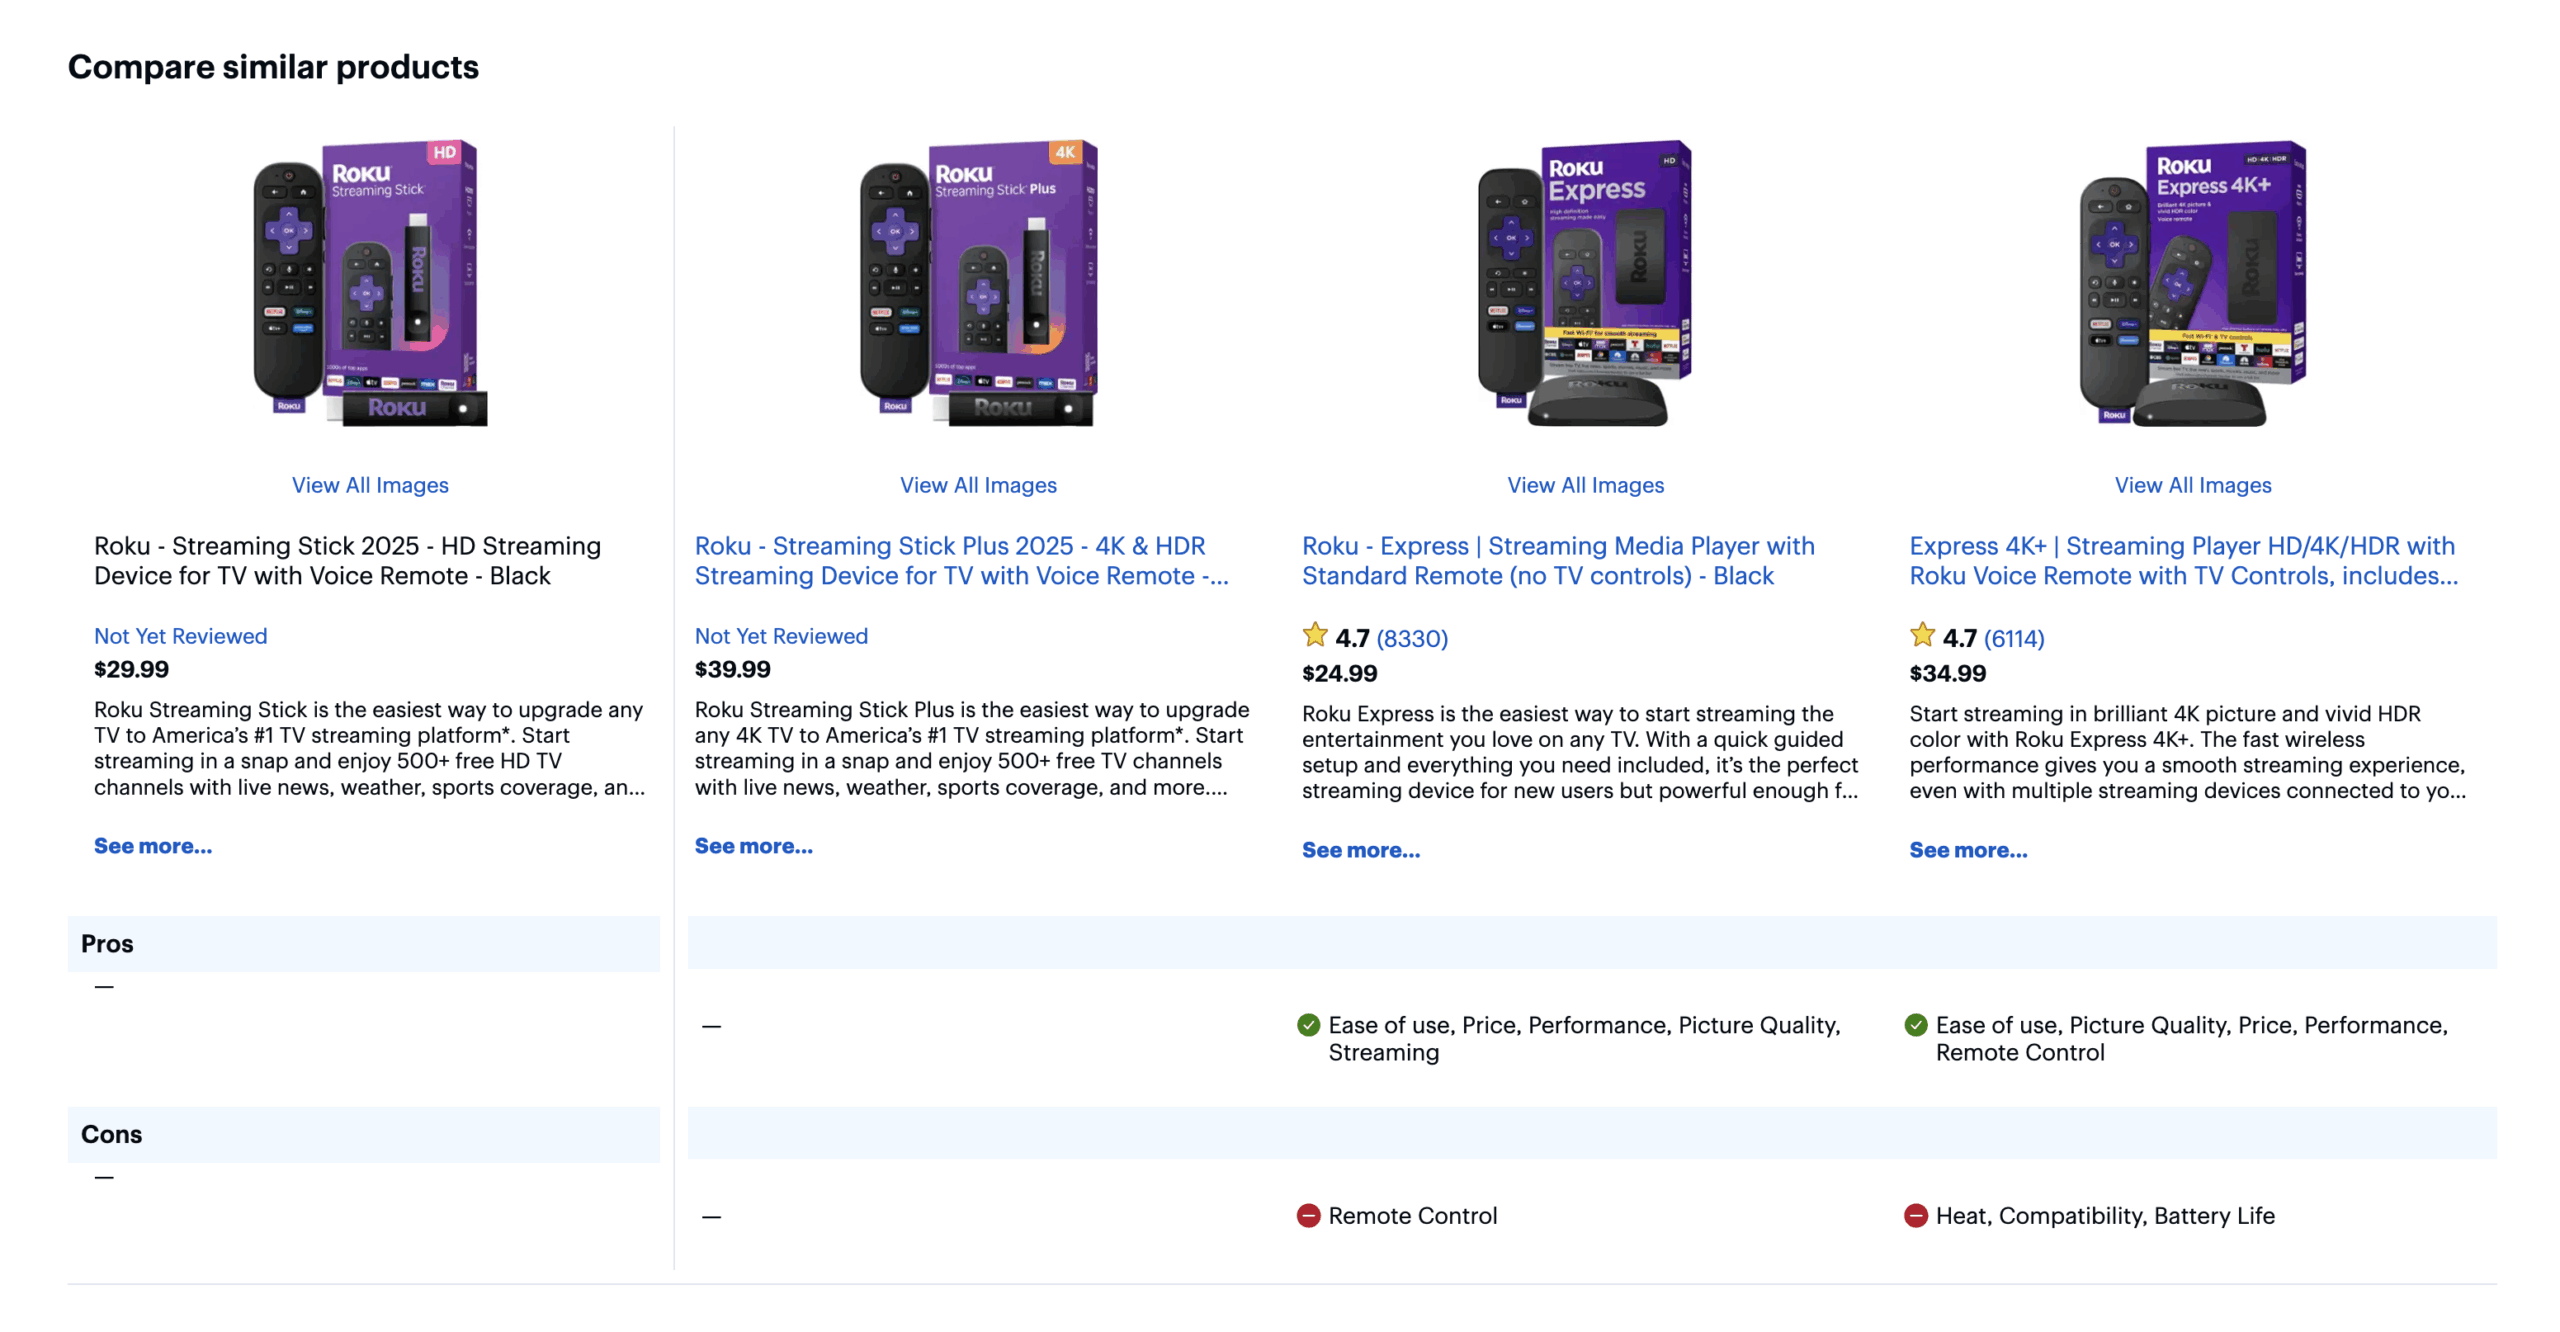Open the Roku Express Streaming Media Player link

point(1557,561)
